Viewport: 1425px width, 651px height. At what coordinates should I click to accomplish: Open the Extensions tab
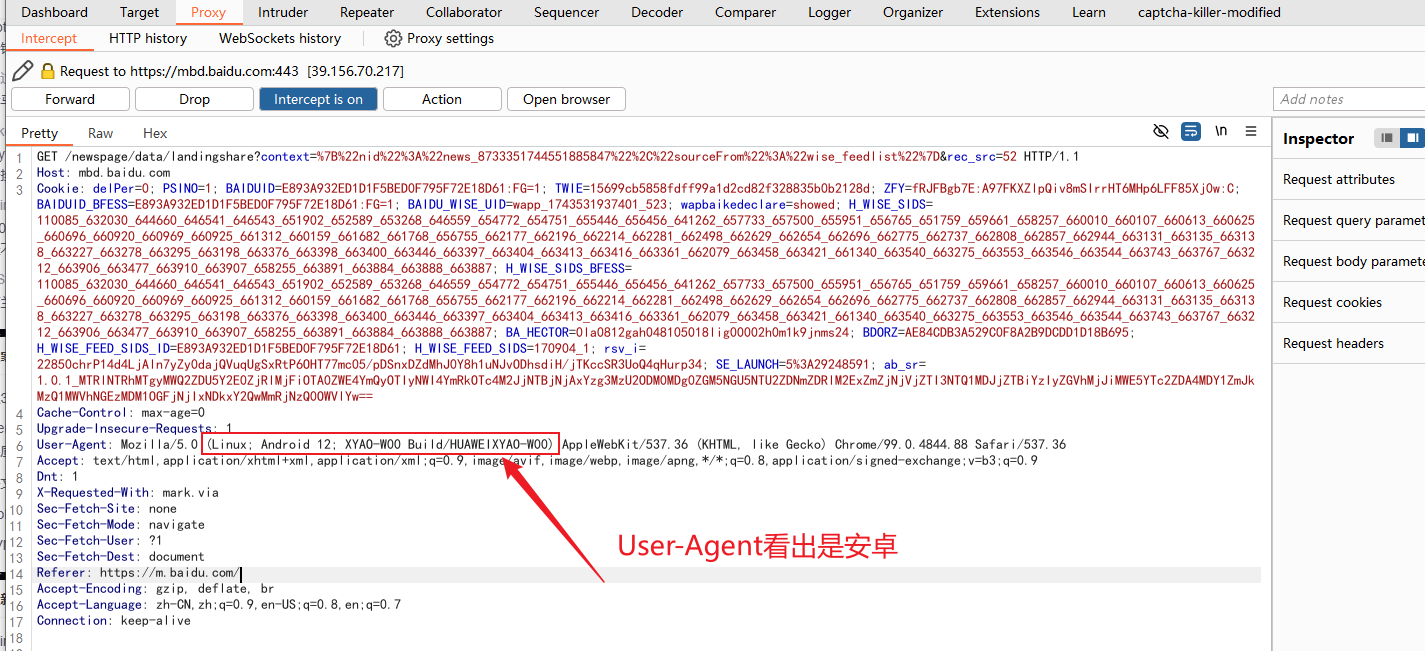(x=1007, y=12)
